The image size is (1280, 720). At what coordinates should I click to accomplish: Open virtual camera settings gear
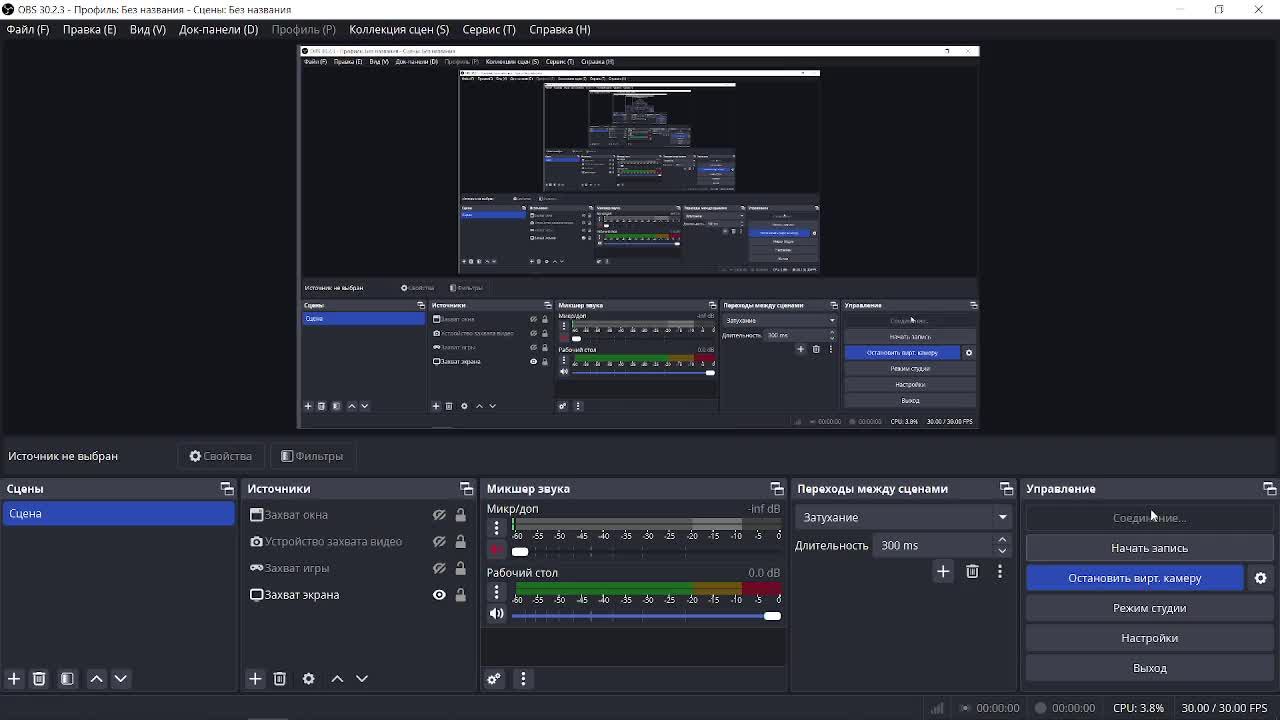(1261, 578)
